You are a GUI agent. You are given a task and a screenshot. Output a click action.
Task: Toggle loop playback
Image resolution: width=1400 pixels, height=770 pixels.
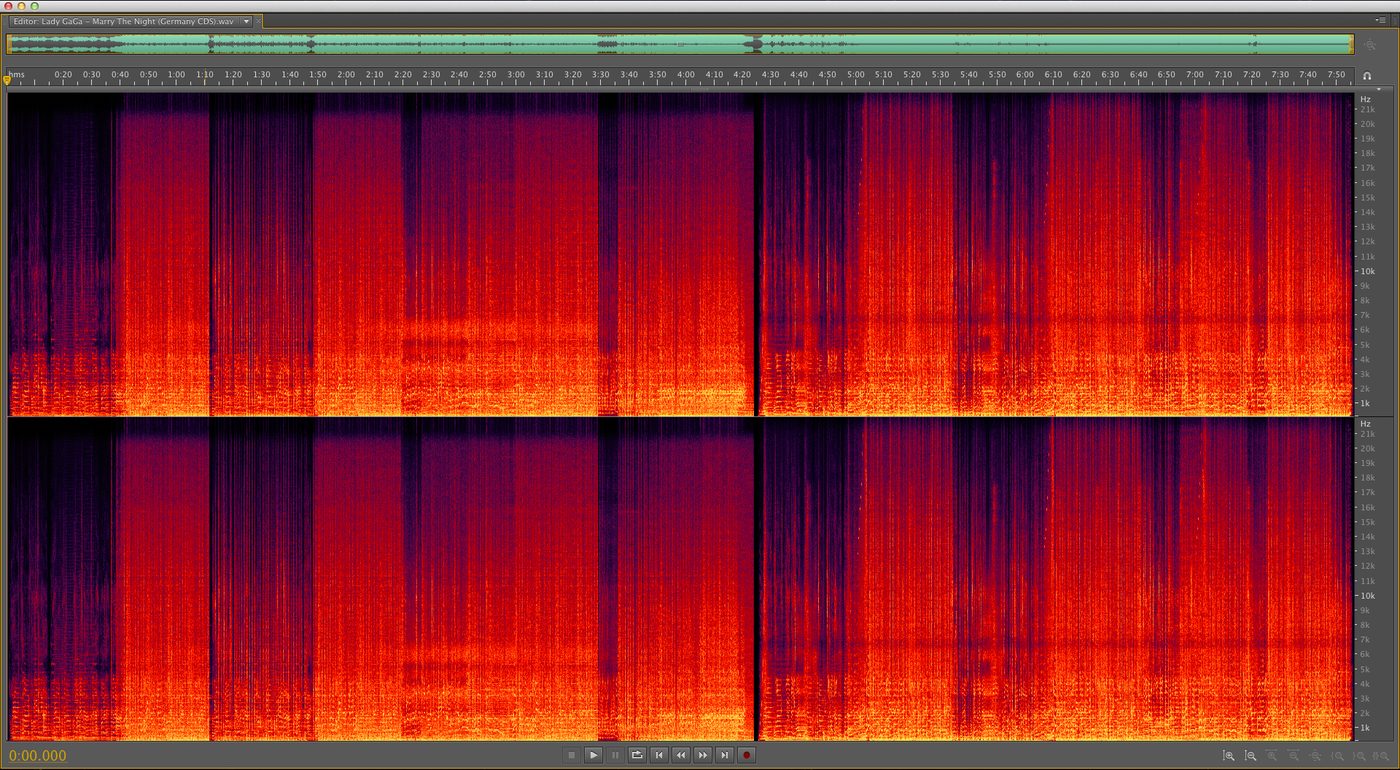[637, 755]
